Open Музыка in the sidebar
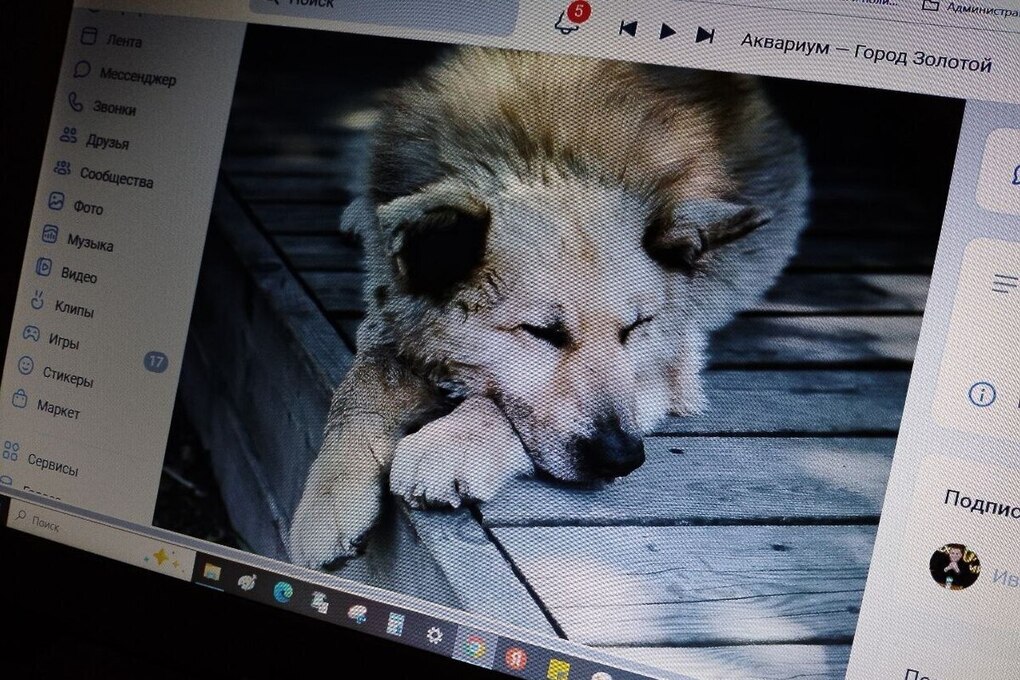 point(89,242)
